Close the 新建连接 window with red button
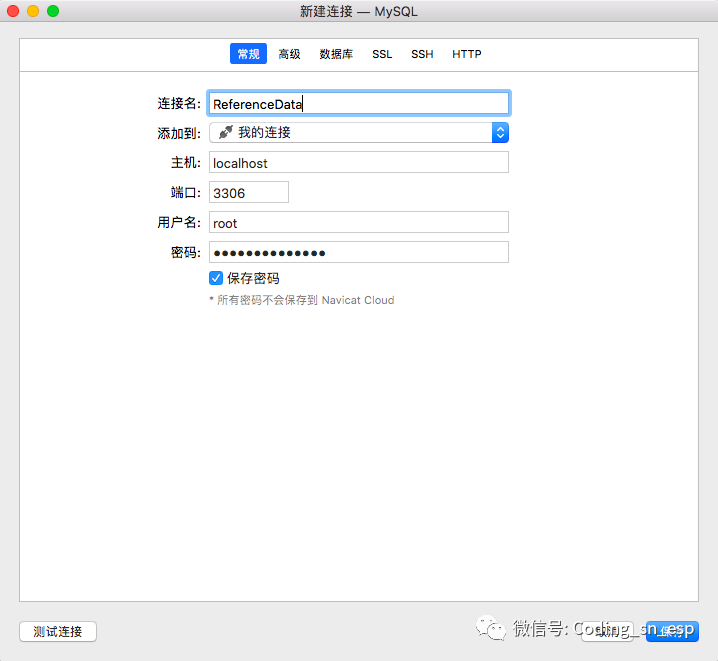 13,11
